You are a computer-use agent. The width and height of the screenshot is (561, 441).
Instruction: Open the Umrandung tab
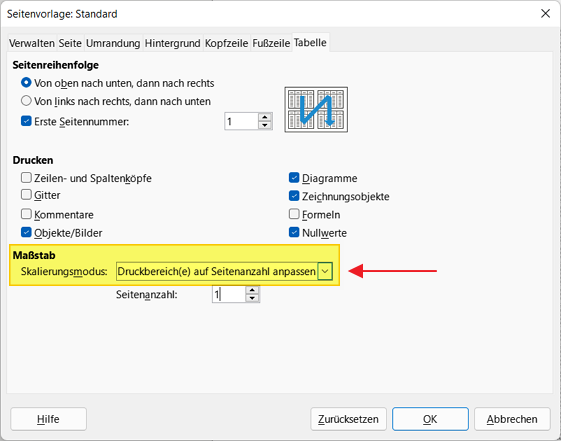click(x=113, y=43)
